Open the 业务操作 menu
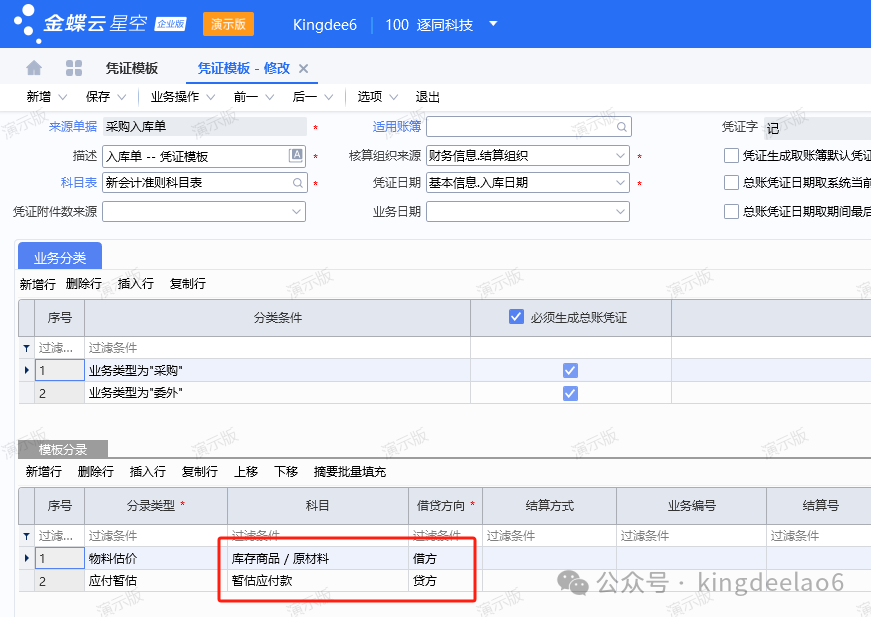Viewport: 871px width, 617px height. (x=182, y=97)
